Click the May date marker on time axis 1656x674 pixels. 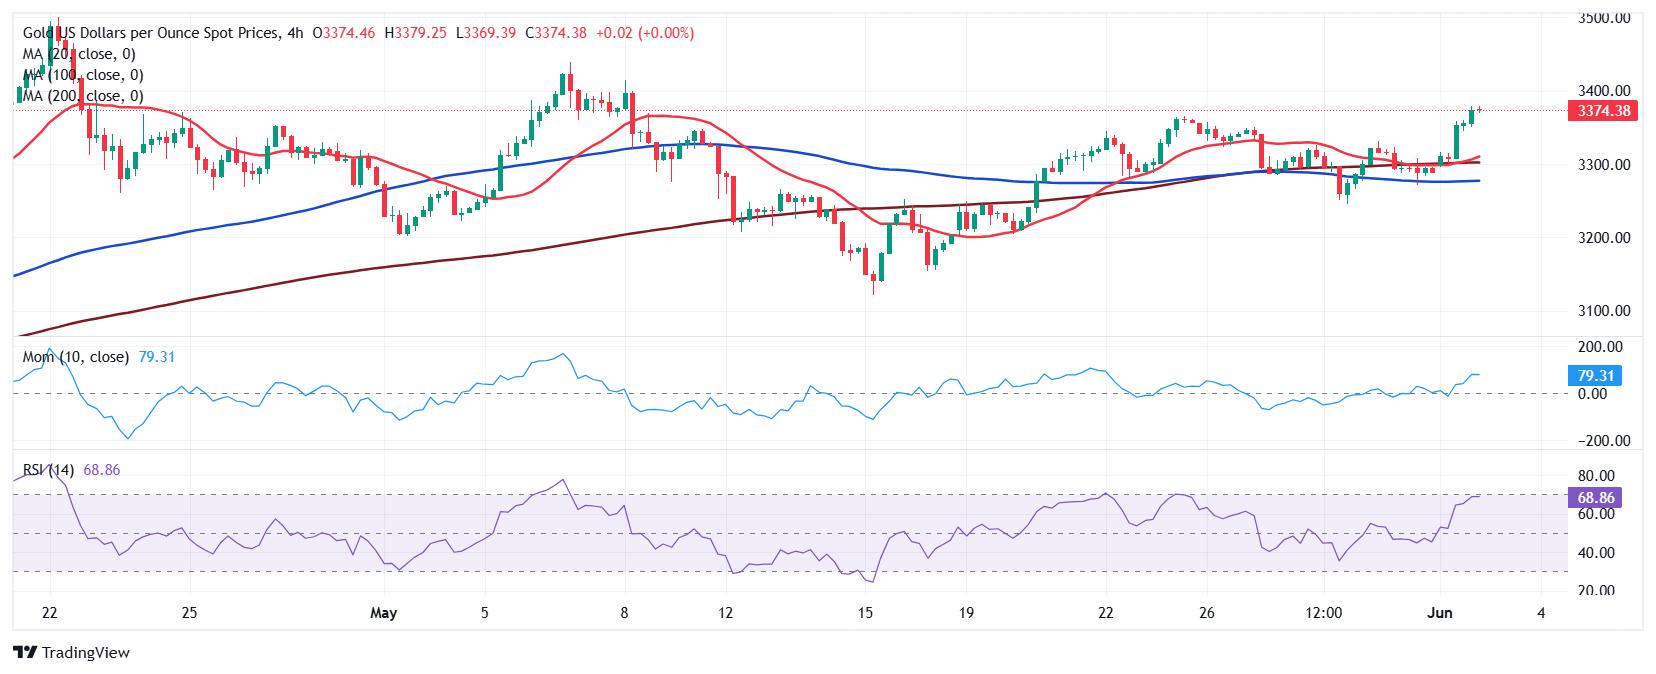point(383,613)
